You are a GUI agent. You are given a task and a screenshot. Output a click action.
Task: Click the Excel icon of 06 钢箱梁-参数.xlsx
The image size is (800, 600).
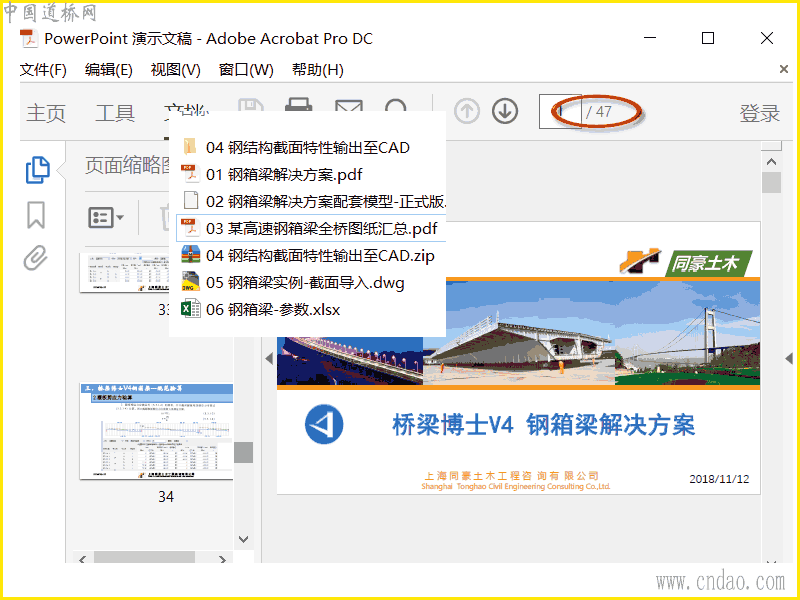(191, 309)
